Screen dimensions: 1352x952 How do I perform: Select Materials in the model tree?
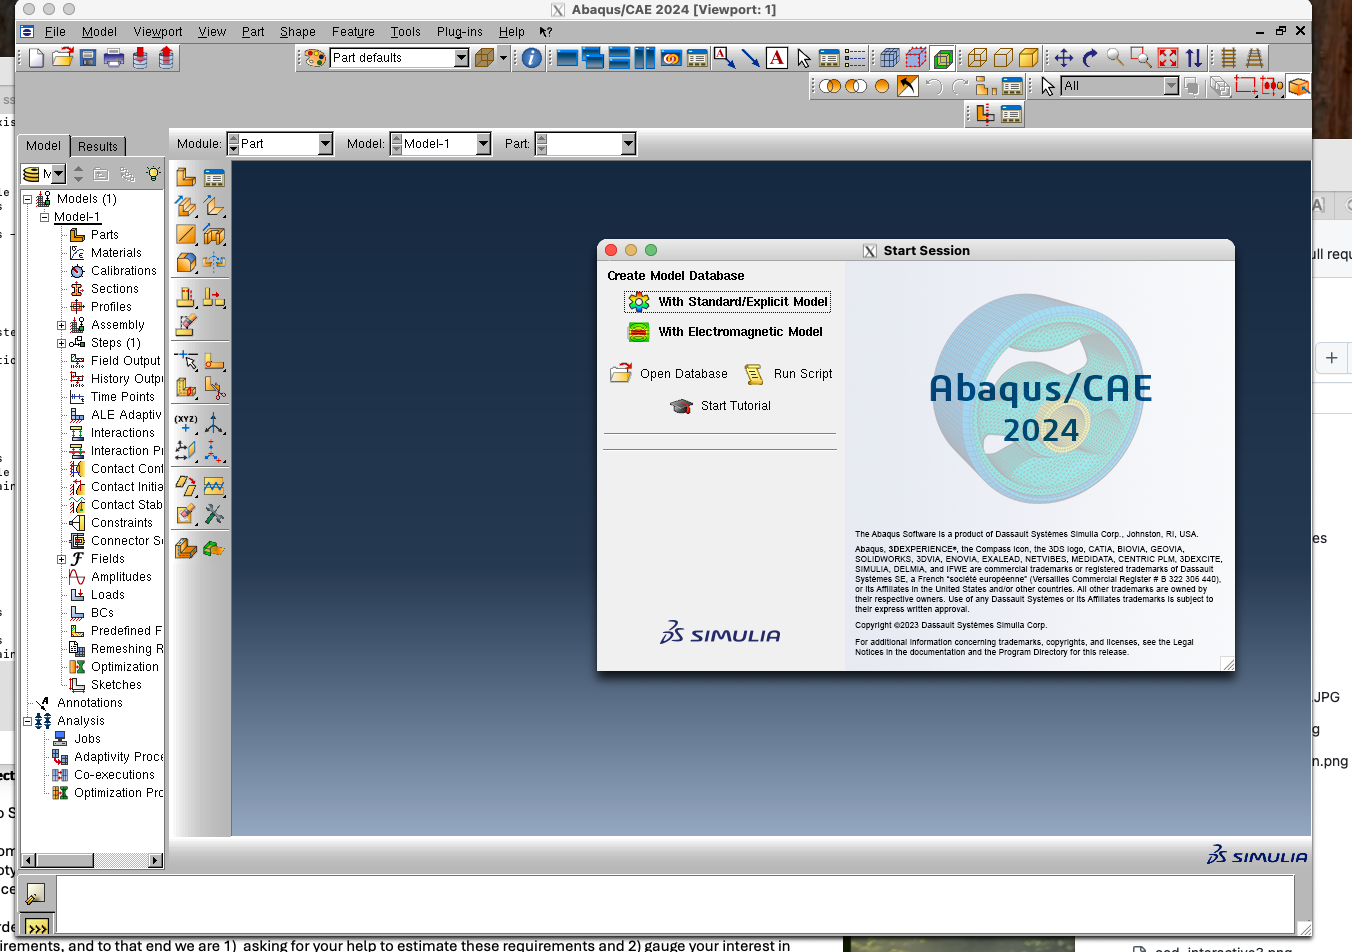coord(116,253)
